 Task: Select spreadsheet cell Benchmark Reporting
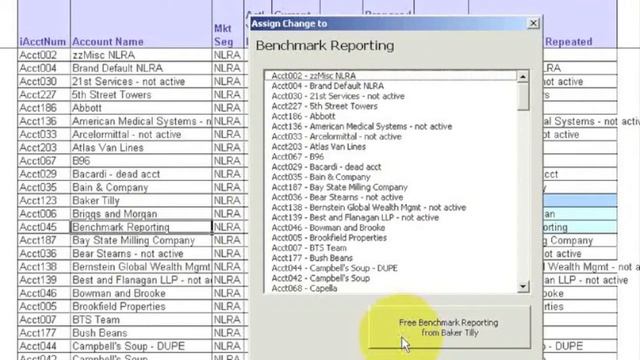click(x=141, y=227)
